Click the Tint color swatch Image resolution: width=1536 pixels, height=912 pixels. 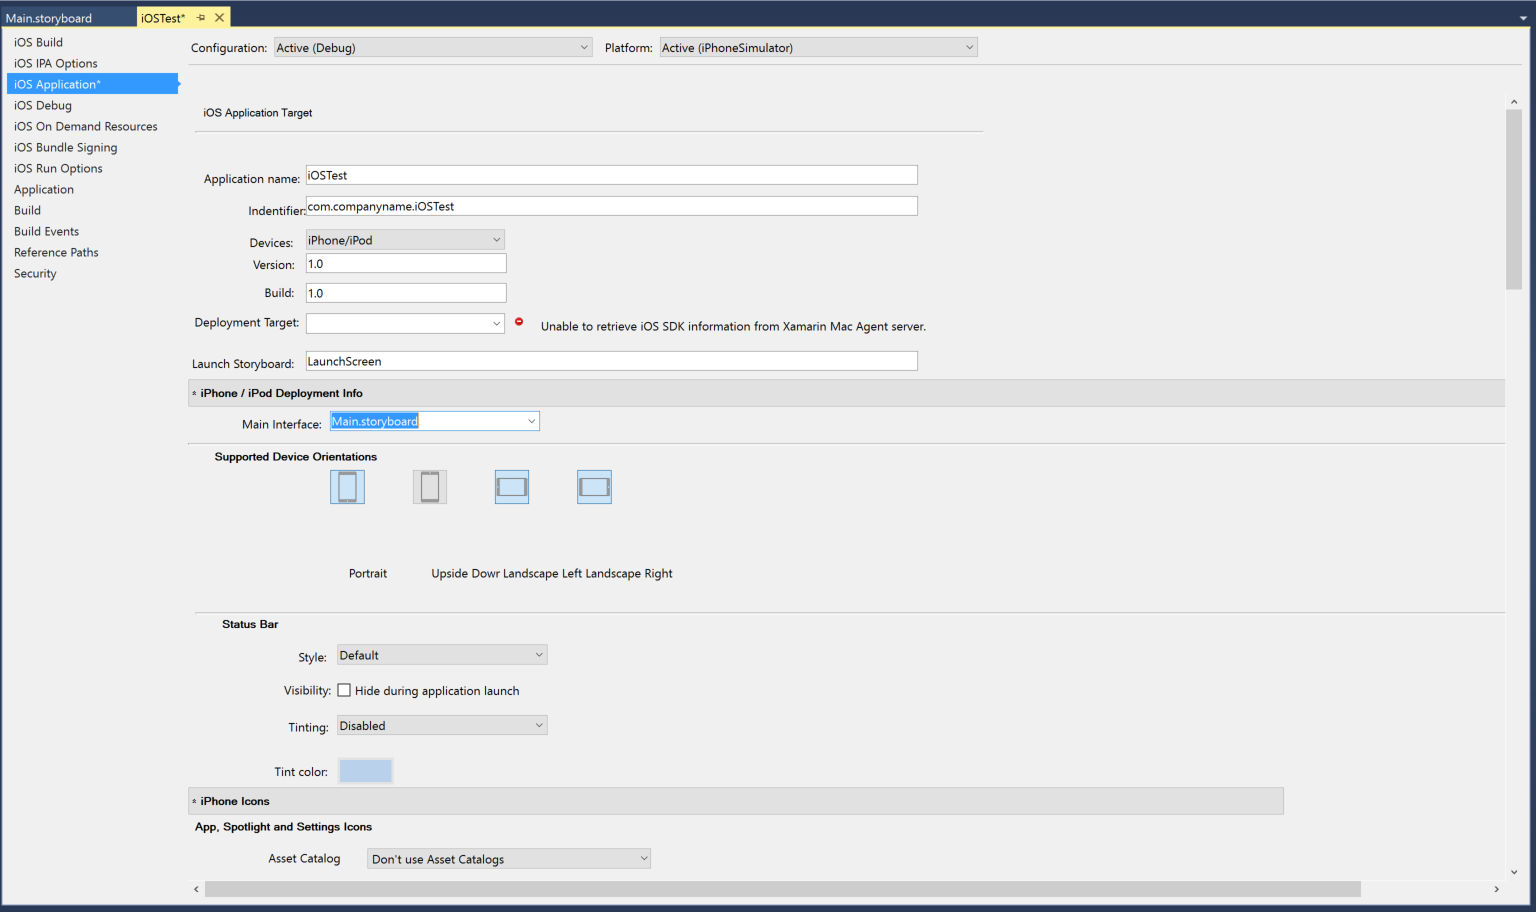(366, 770)
